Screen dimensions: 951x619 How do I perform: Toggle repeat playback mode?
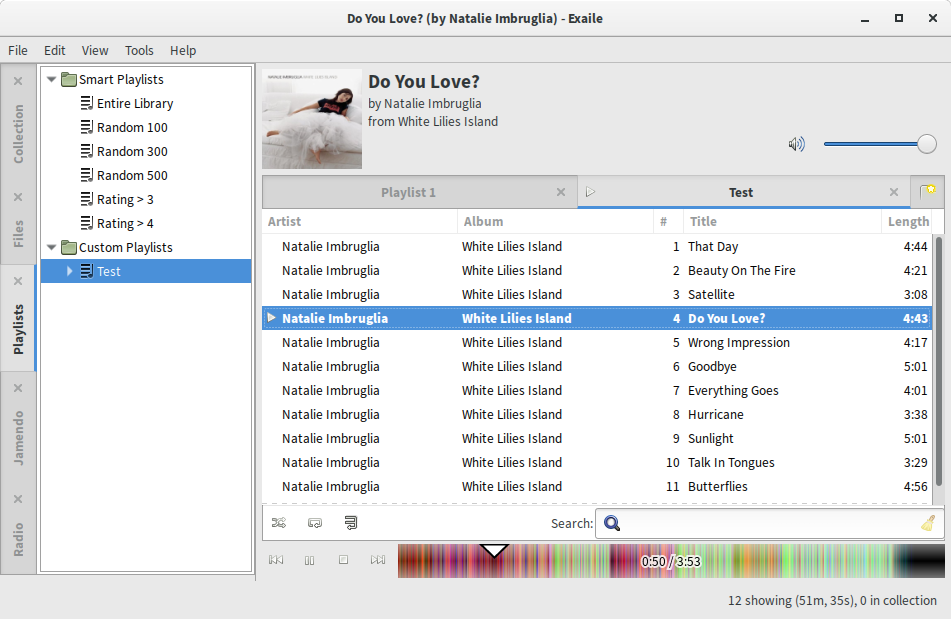315,523
